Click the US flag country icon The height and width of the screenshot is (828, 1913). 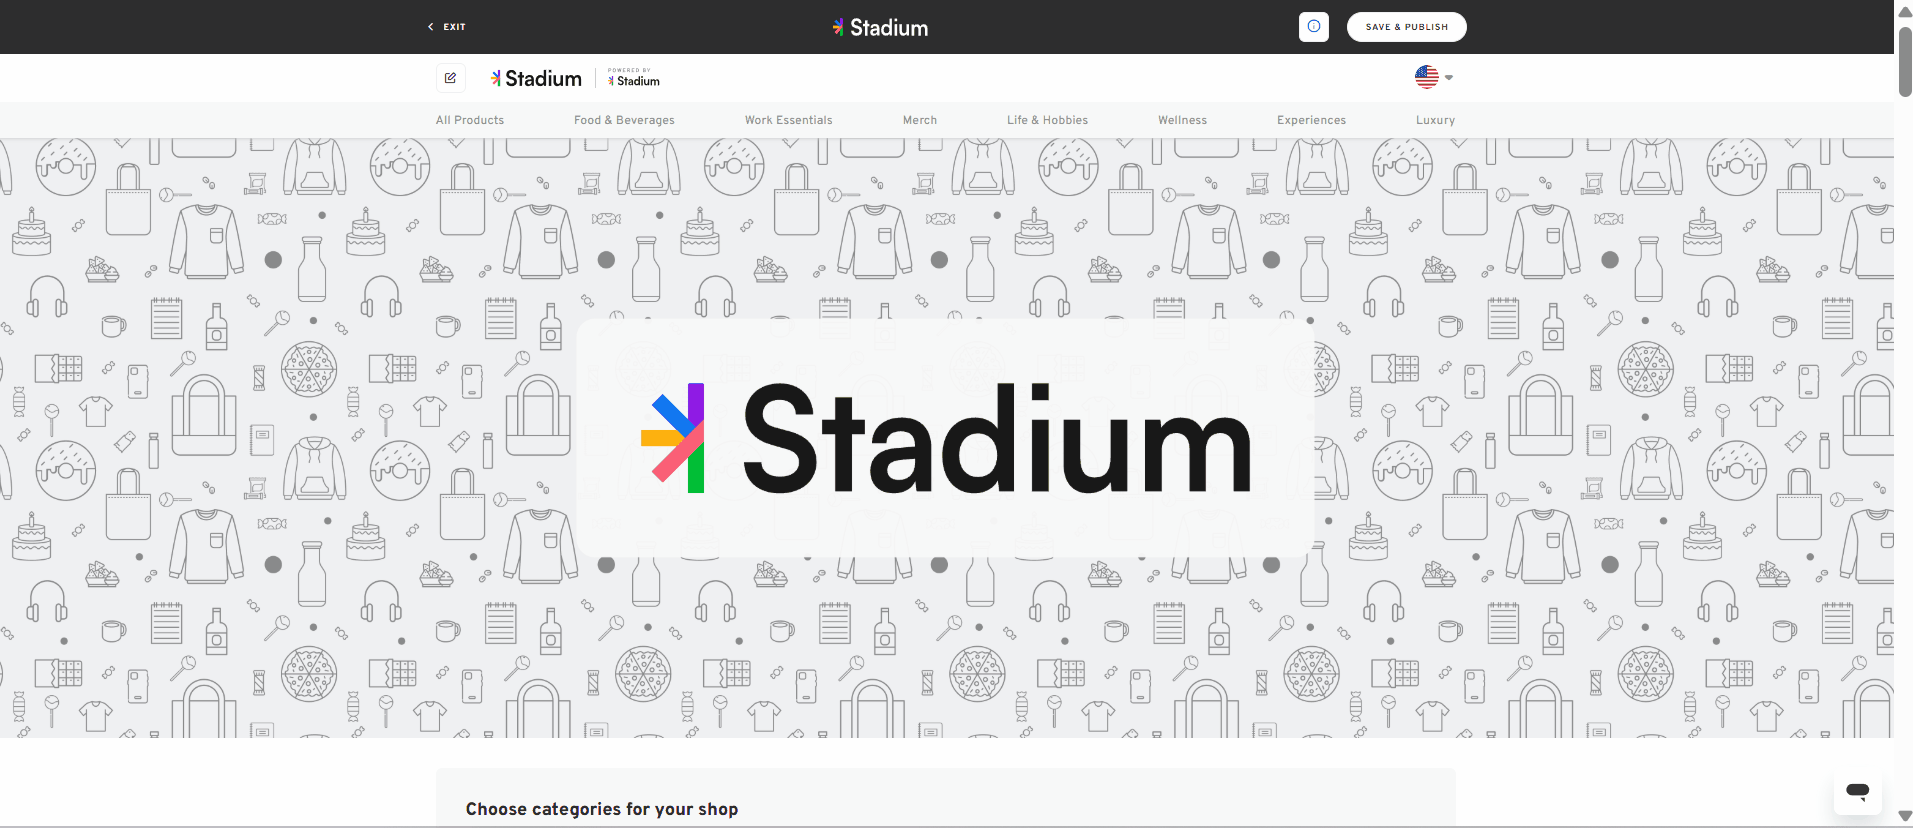click(x=1426, y=77)
